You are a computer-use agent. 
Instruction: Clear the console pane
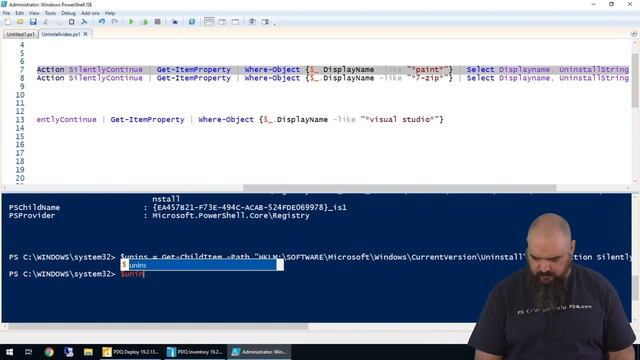tap(84, 22)
